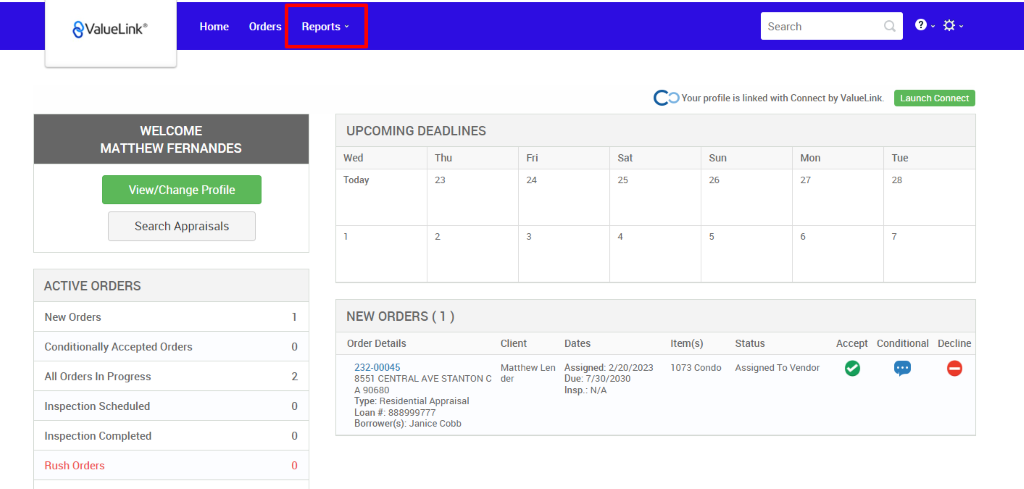Screen dimensions: 1024x489
Task: Select the Rush Orders row
Action: tap(171, 465)
